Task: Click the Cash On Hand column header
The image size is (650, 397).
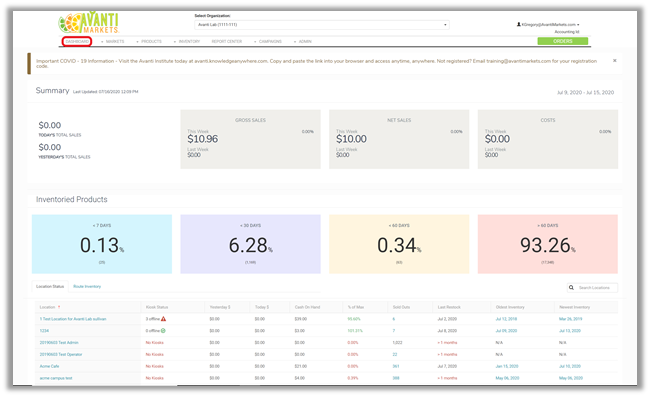Action: coord(308,307)
